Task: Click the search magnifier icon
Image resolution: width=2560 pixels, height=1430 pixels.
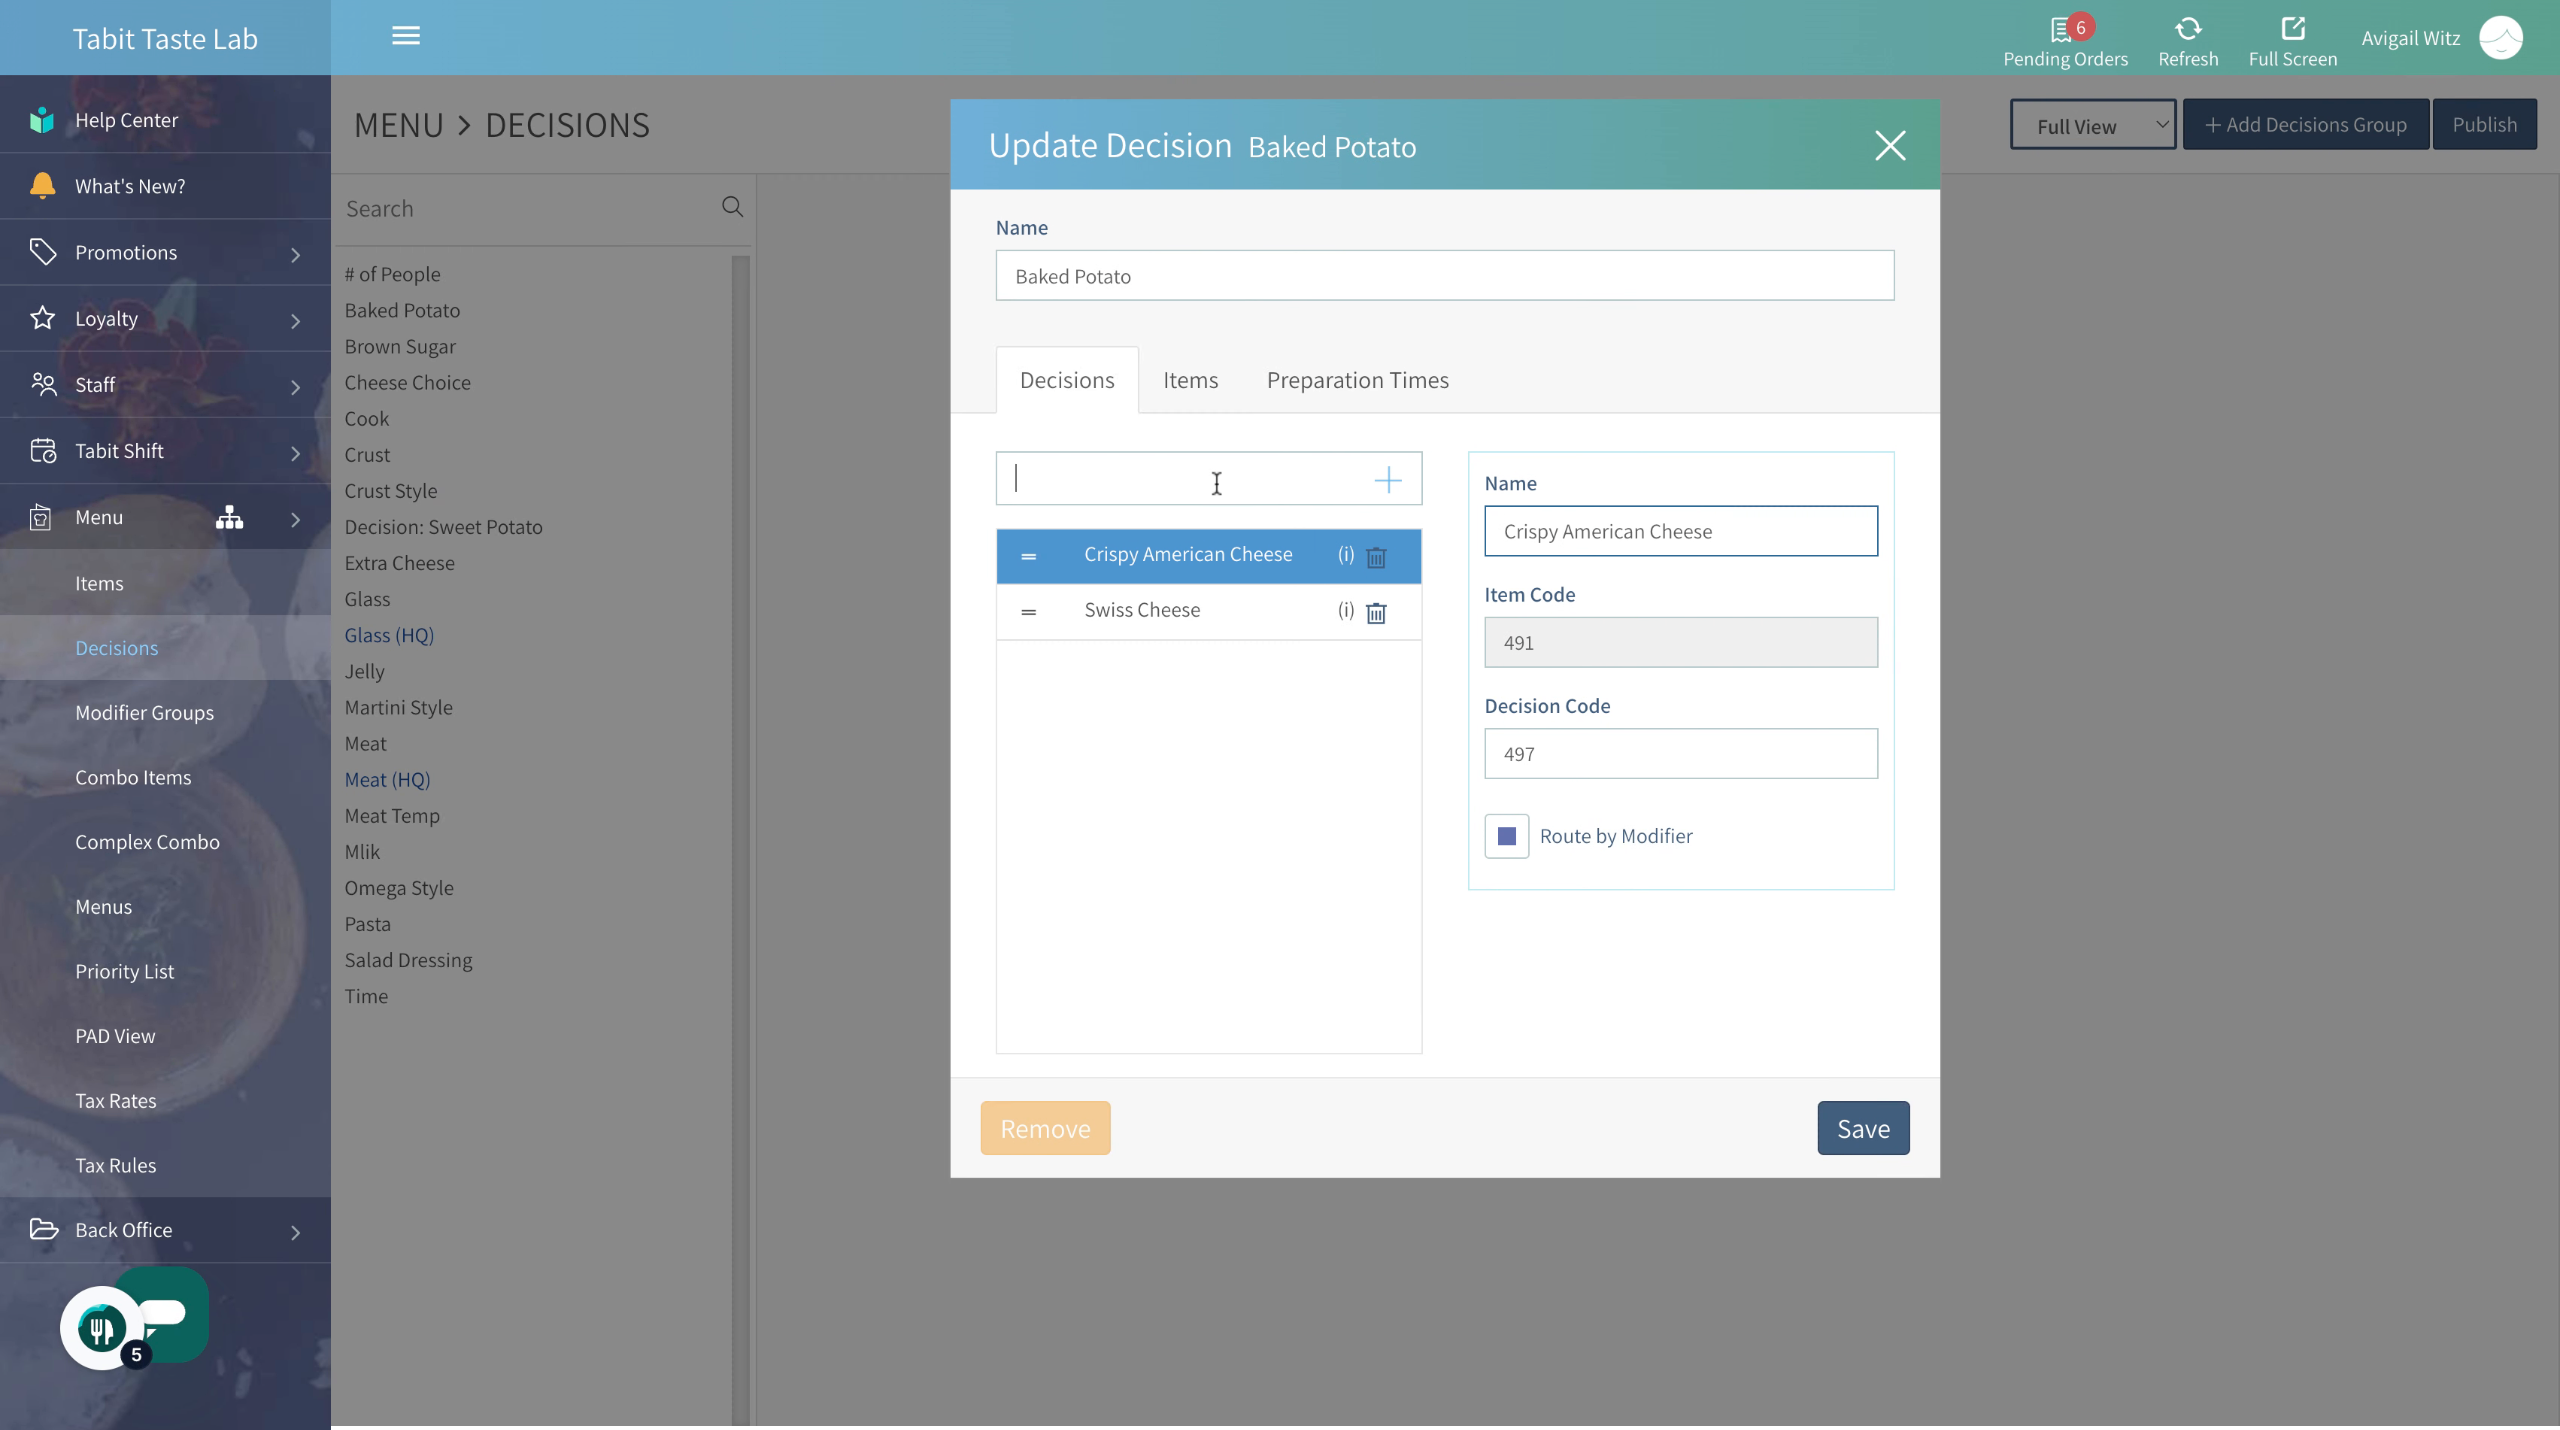Action: tap(732, 207)
